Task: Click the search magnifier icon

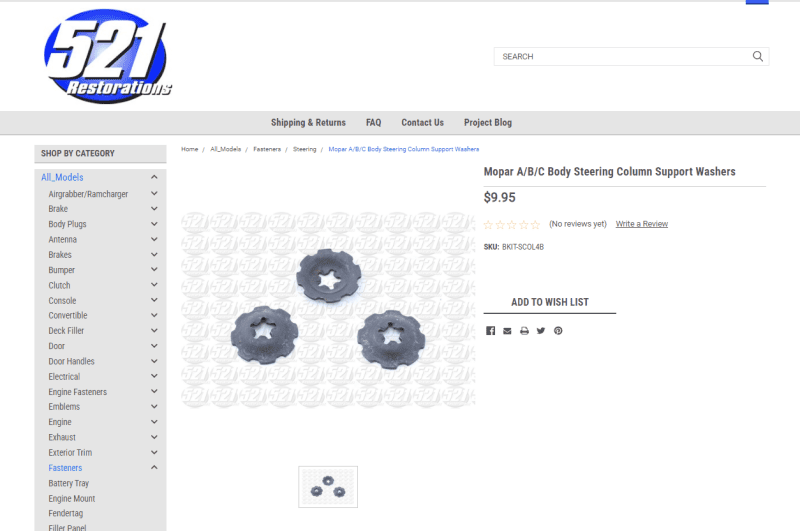Action: click(758, 56)
